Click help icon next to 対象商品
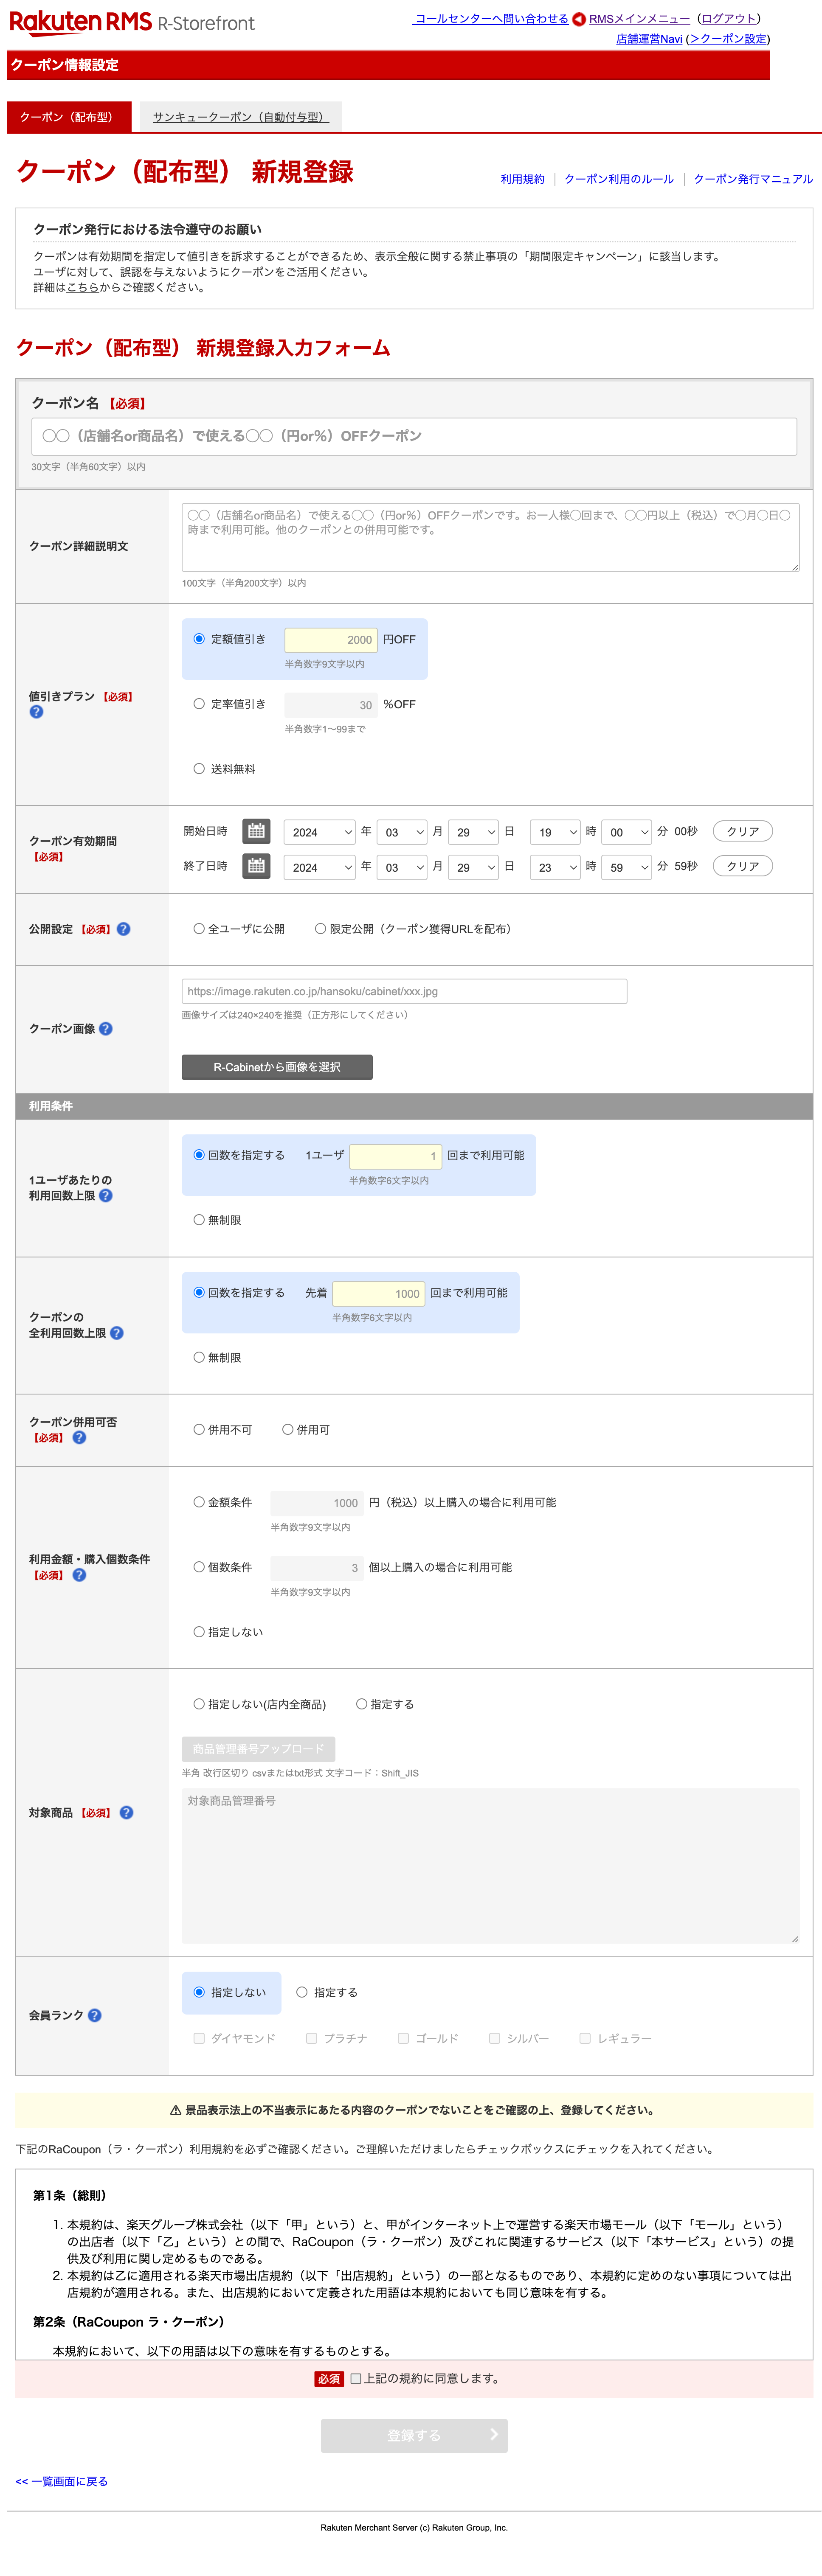The image size is (822, 2576). [x=126, y=1813]
